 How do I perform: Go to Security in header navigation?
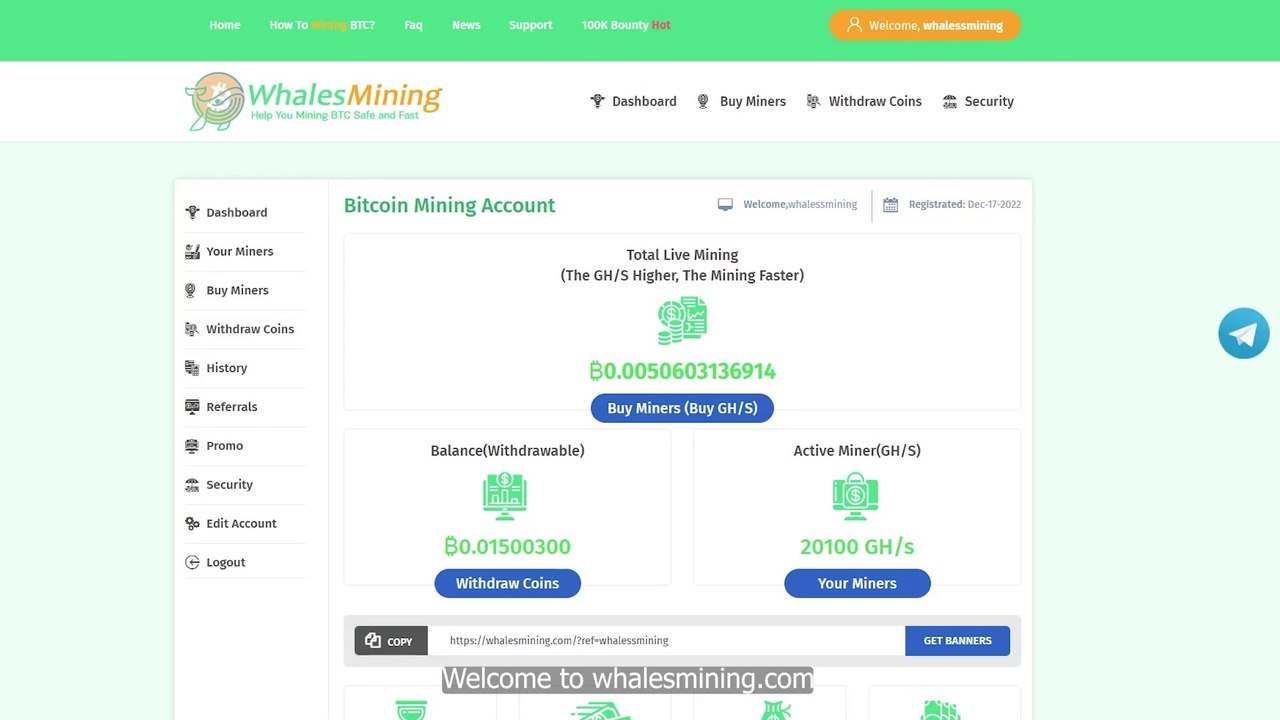coord(989,101)
